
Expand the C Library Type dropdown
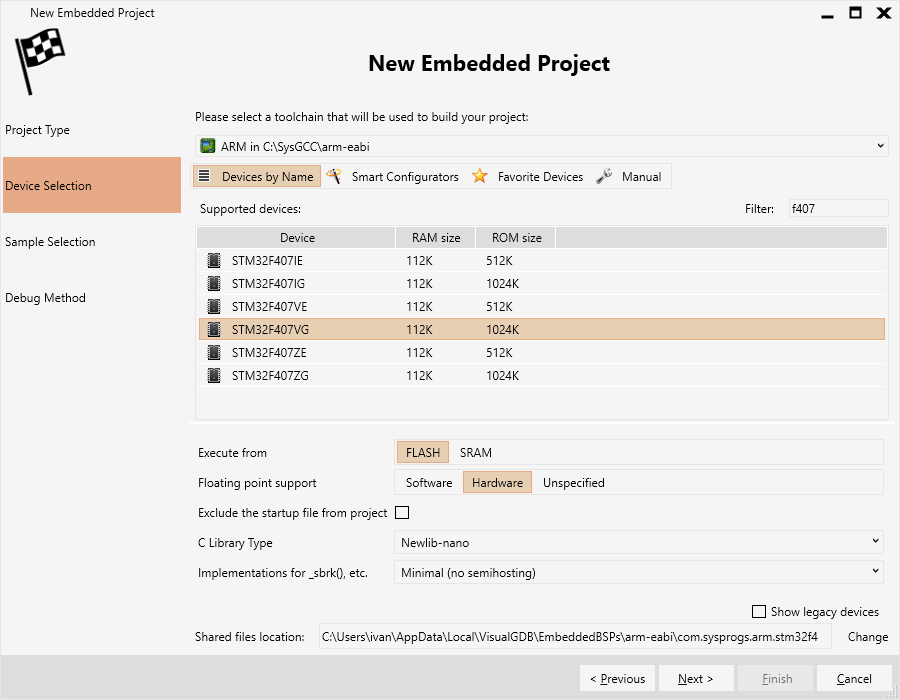638,542
